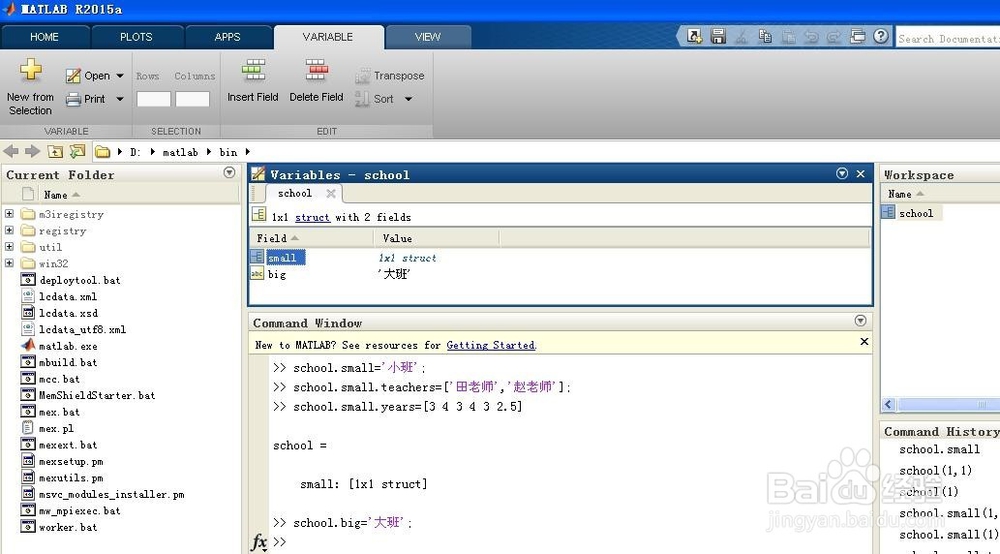
Task: Click the save icon in quick access toolbar
Action: point(718,36)
